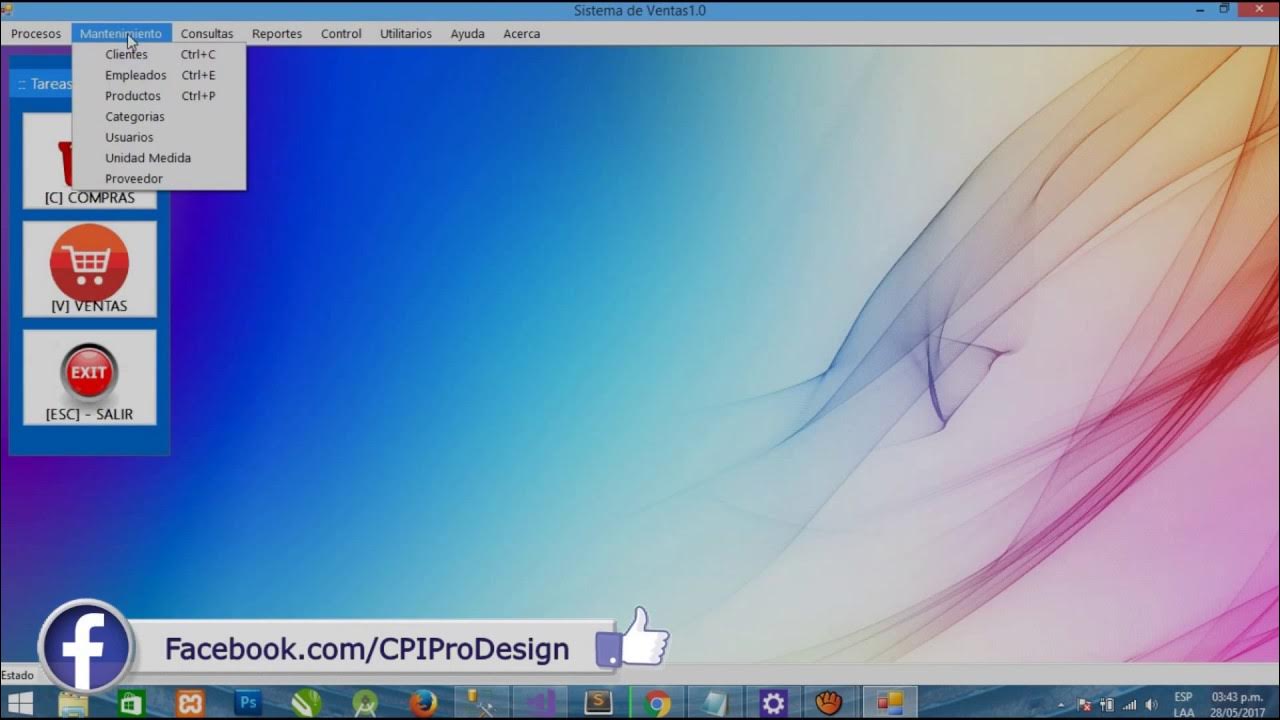The height and width of the screenshot is (720, 1280).
Task: Open the Reportes menu
Action: pos(277,34)
